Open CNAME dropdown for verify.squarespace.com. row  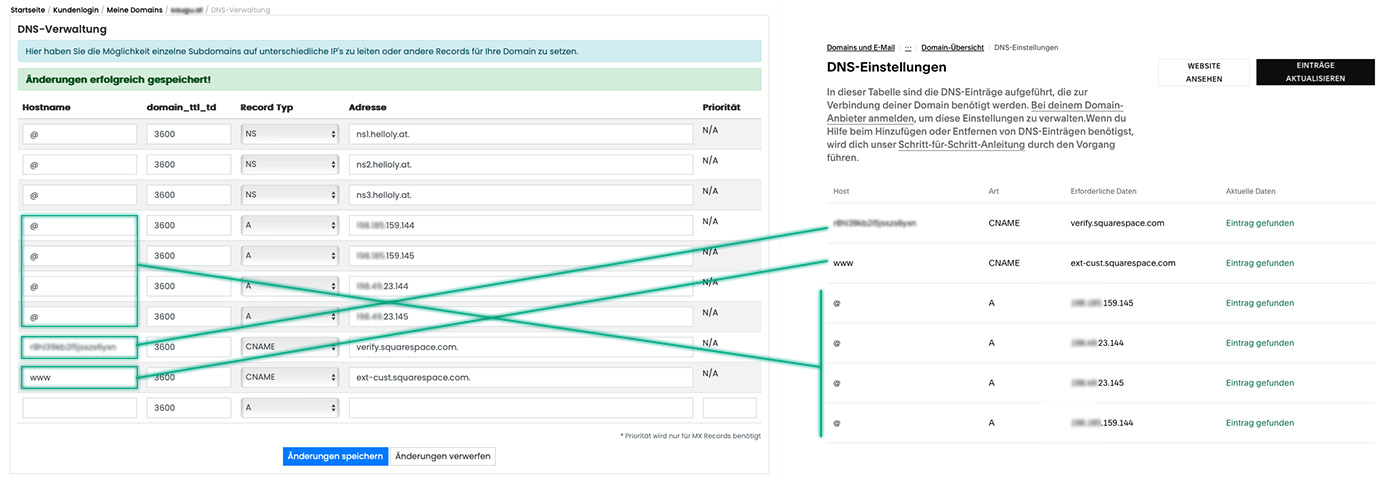[290, 347]
